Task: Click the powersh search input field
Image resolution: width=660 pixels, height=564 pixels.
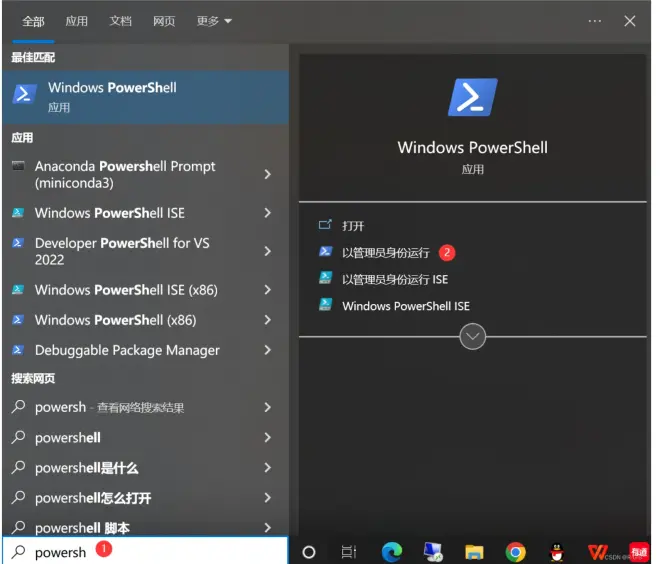Action: tap(145, 551)
